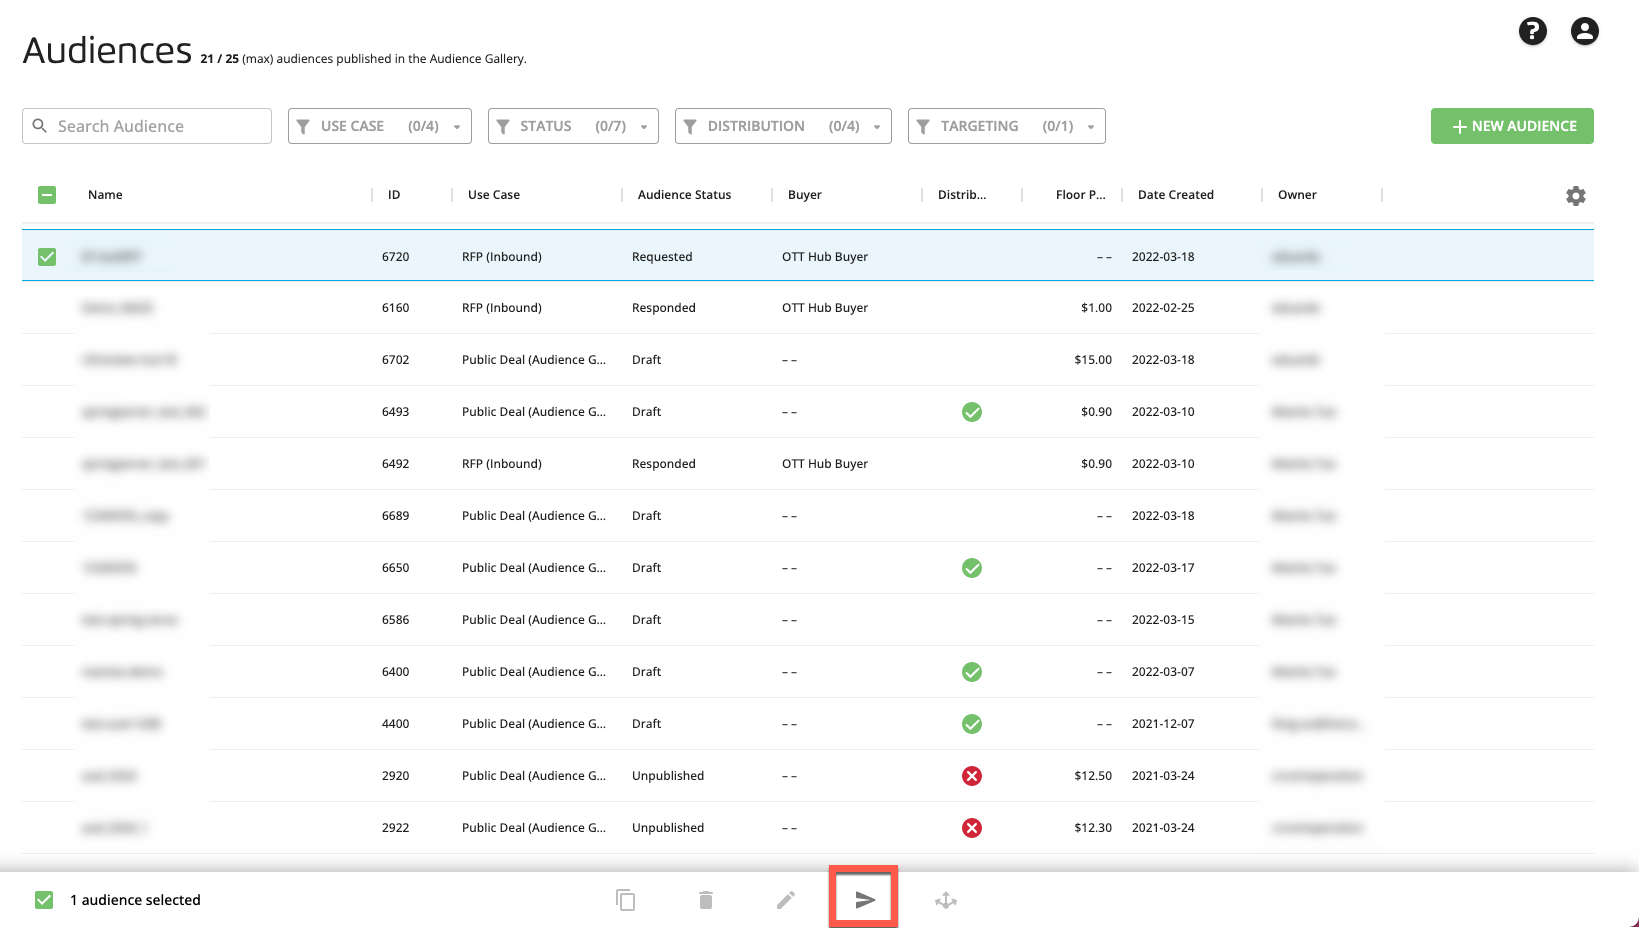This screenshot has width=1639, height=928.
Task: Click the NEW AUDIENCE button
Action: (1512, 126)
